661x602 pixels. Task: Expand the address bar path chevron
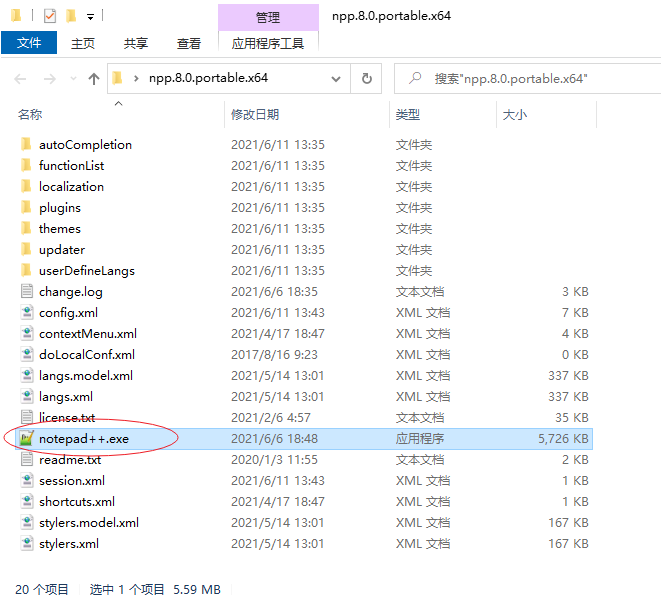click(x=136, y=78)
